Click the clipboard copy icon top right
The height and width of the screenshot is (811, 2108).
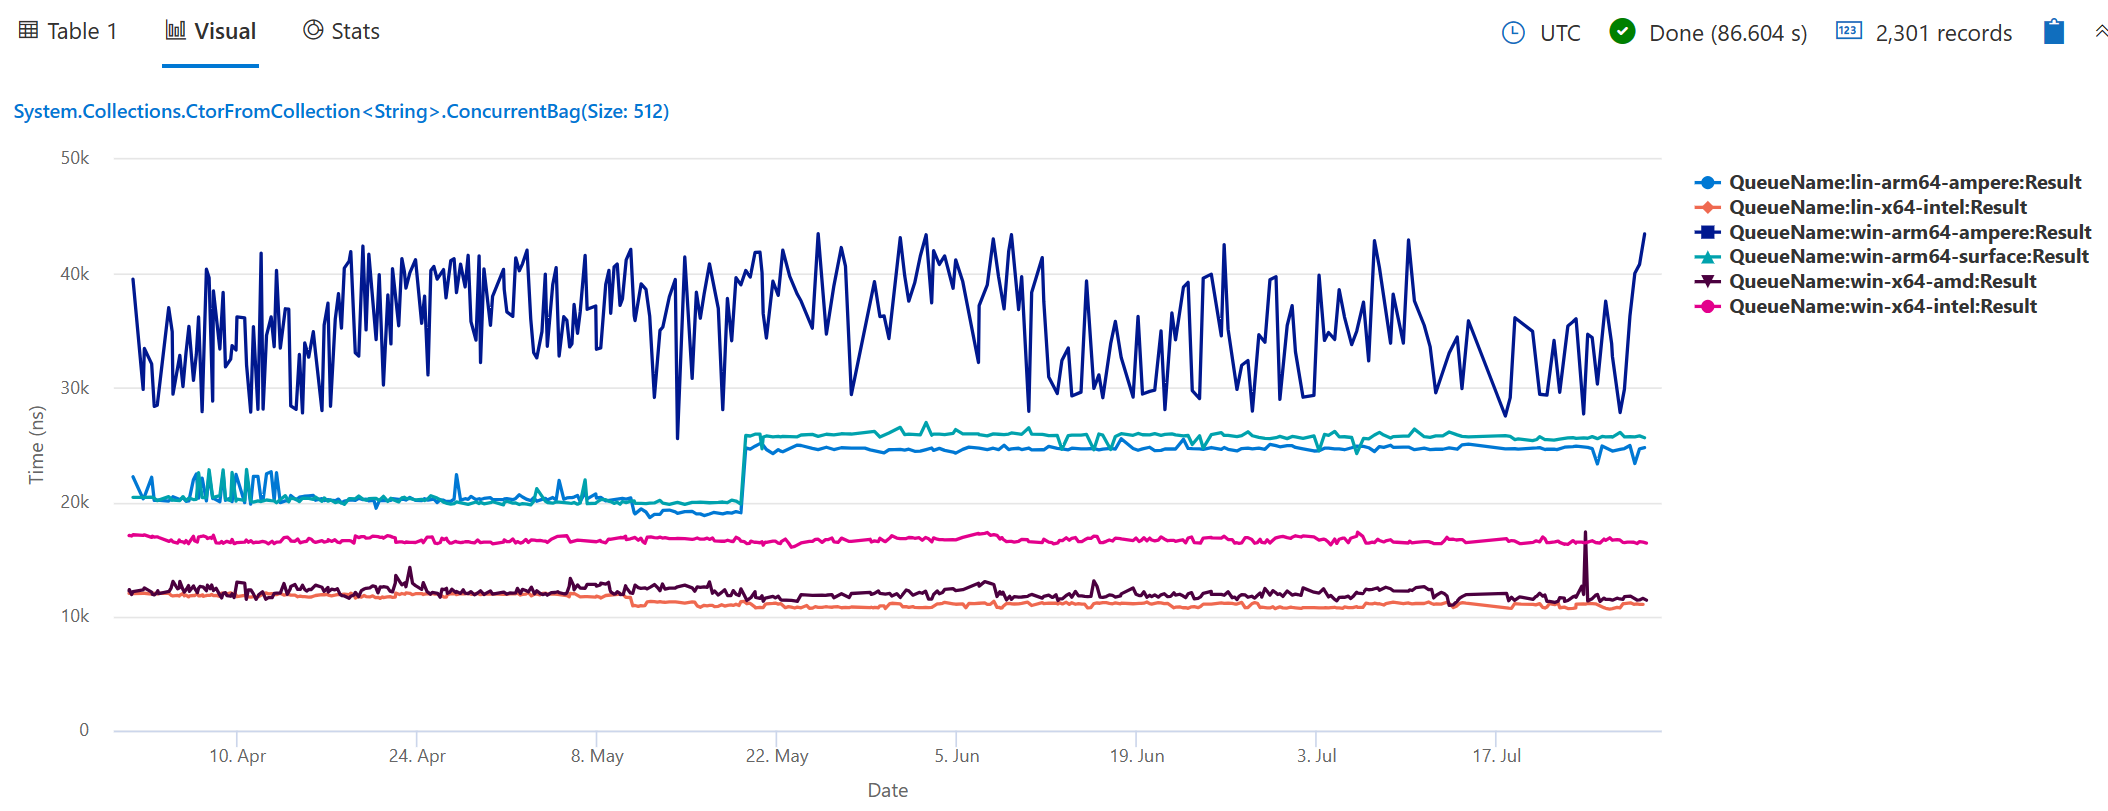pos(2053,31)
